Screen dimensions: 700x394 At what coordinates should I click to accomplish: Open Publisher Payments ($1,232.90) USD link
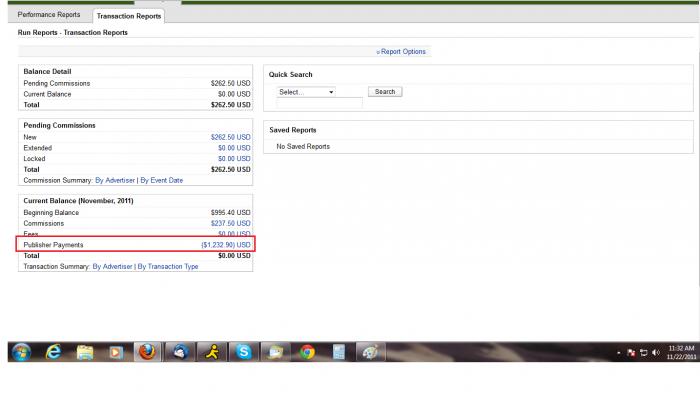[x=225, y=245]
